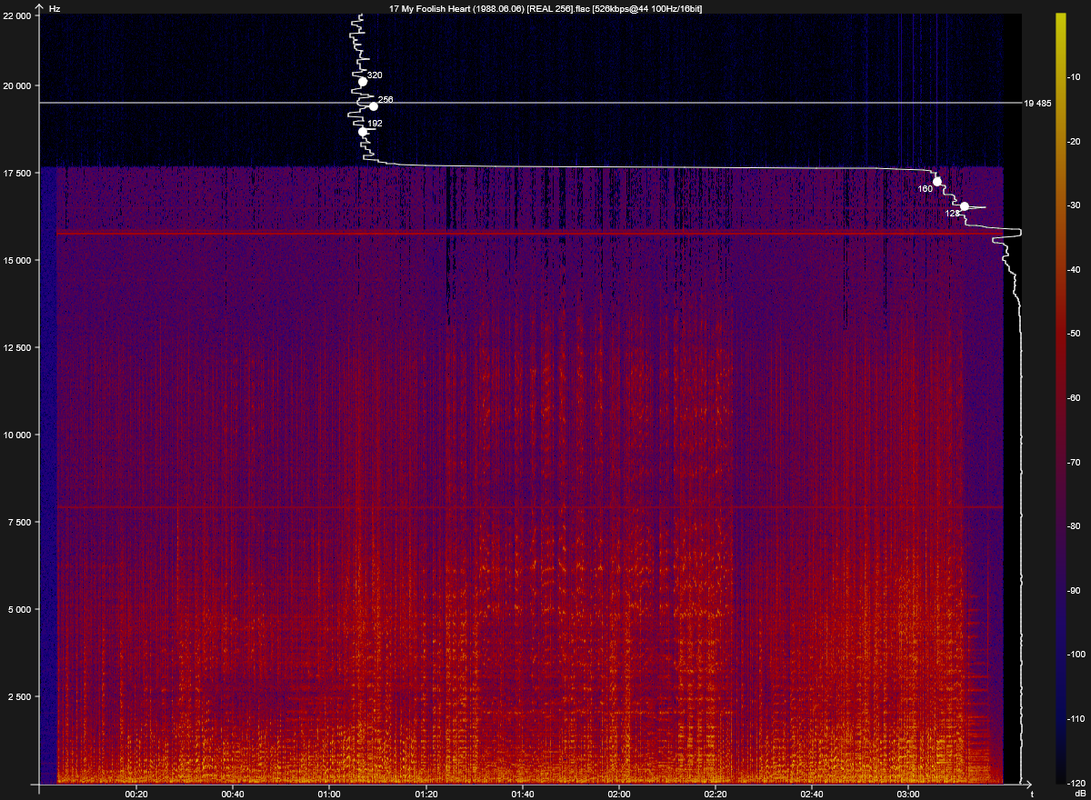
Task: Click the 'Hz' axis unit label
Action: [54, 9]
